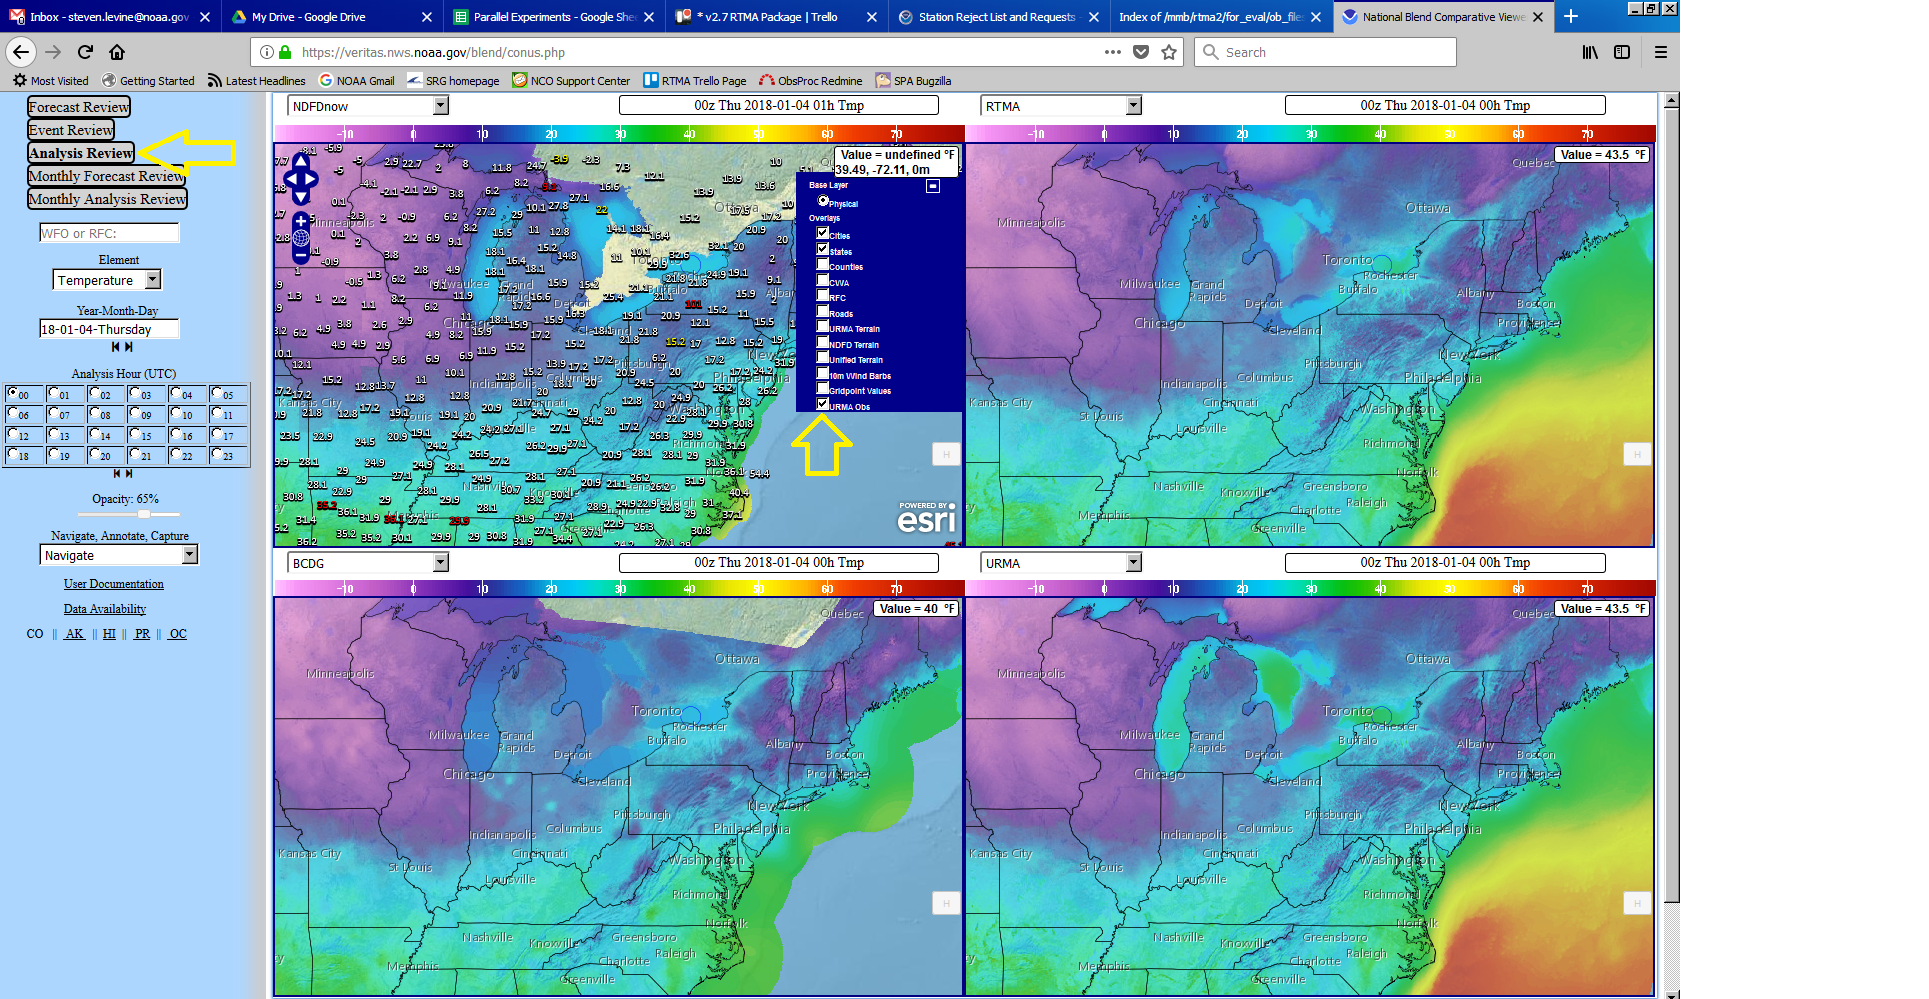This screenshot has width=1929, height=999.
Task: Open page actions ellipsis menu
Action: [1113, 52]
